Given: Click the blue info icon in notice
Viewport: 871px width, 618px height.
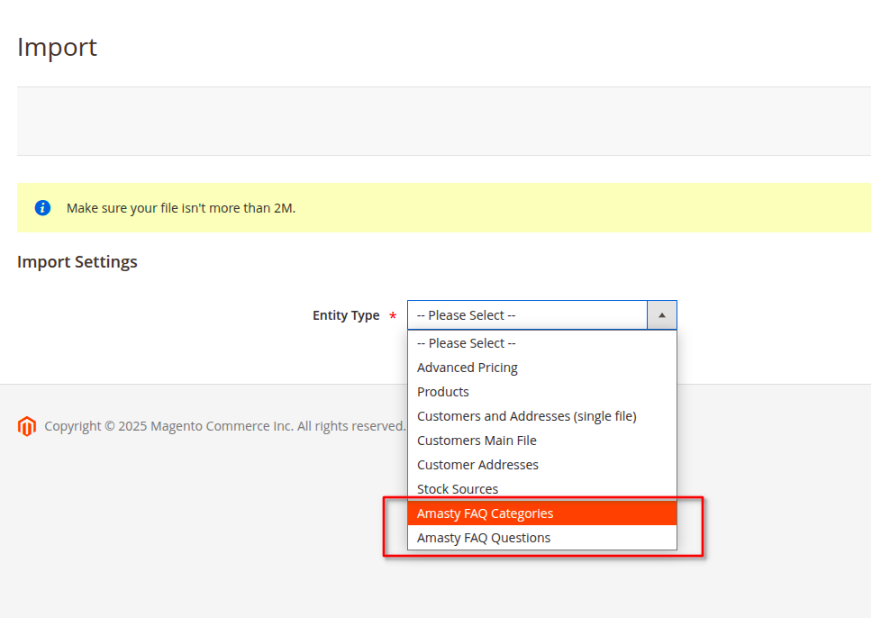Looking at the screenshot, I should [42, 208].
